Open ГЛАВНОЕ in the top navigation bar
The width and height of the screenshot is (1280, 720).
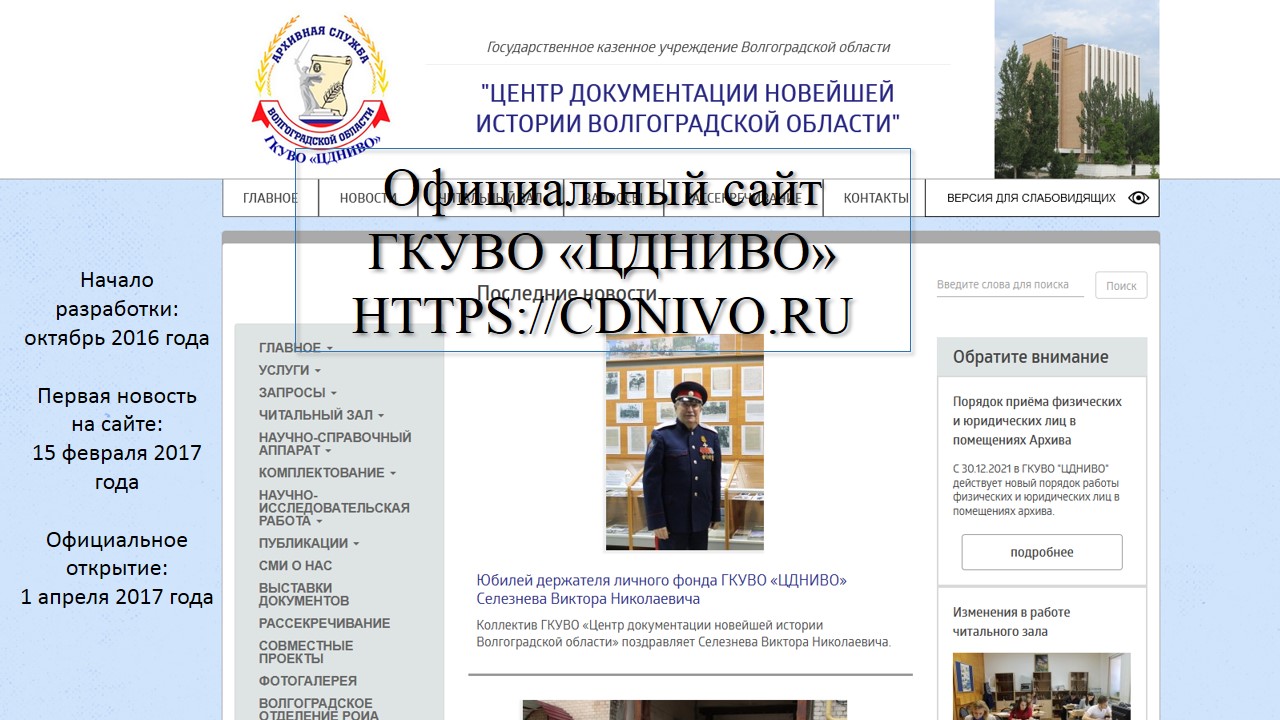point(270,198)
